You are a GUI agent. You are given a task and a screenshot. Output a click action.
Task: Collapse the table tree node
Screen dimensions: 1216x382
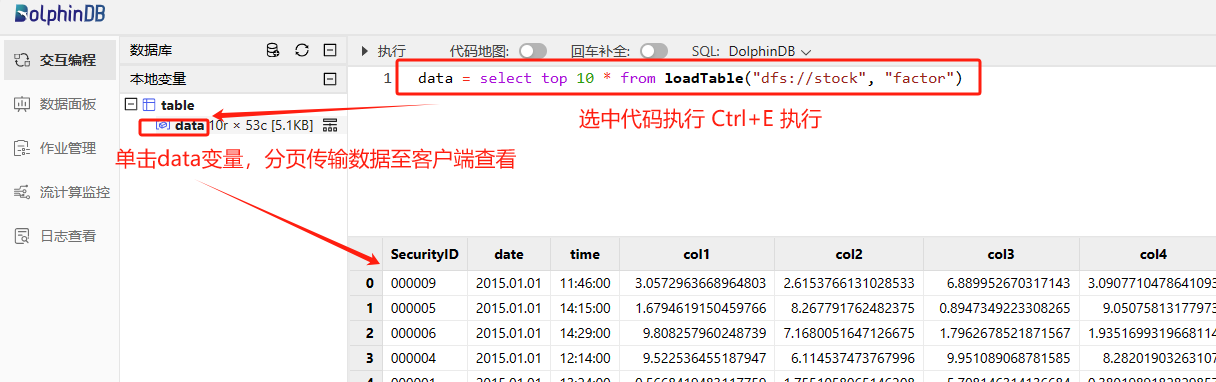click(129, 104)
